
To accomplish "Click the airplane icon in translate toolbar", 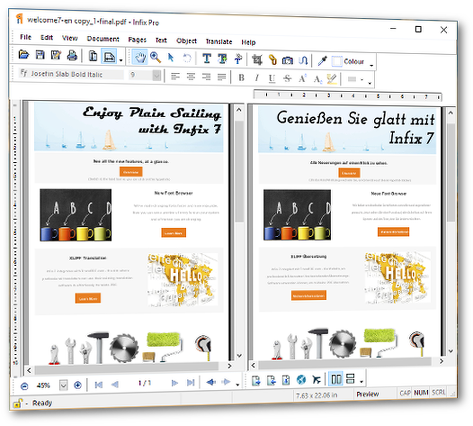I will coord(316,379).
